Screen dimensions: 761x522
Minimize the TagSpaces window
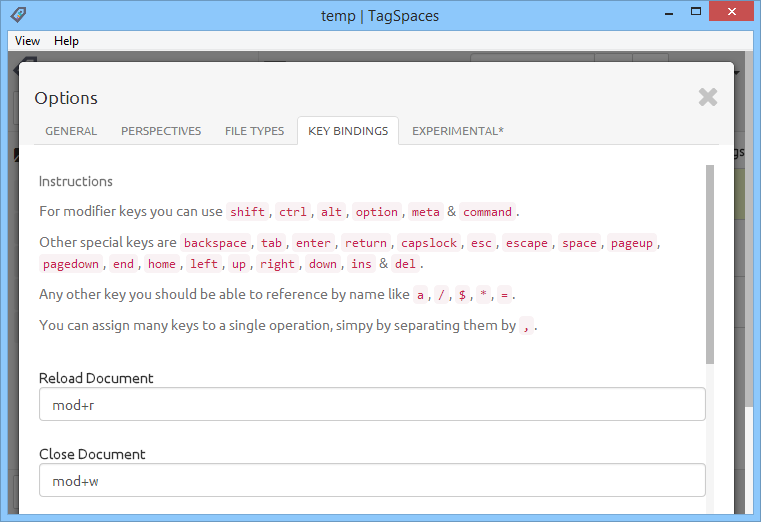pos(669,13)
